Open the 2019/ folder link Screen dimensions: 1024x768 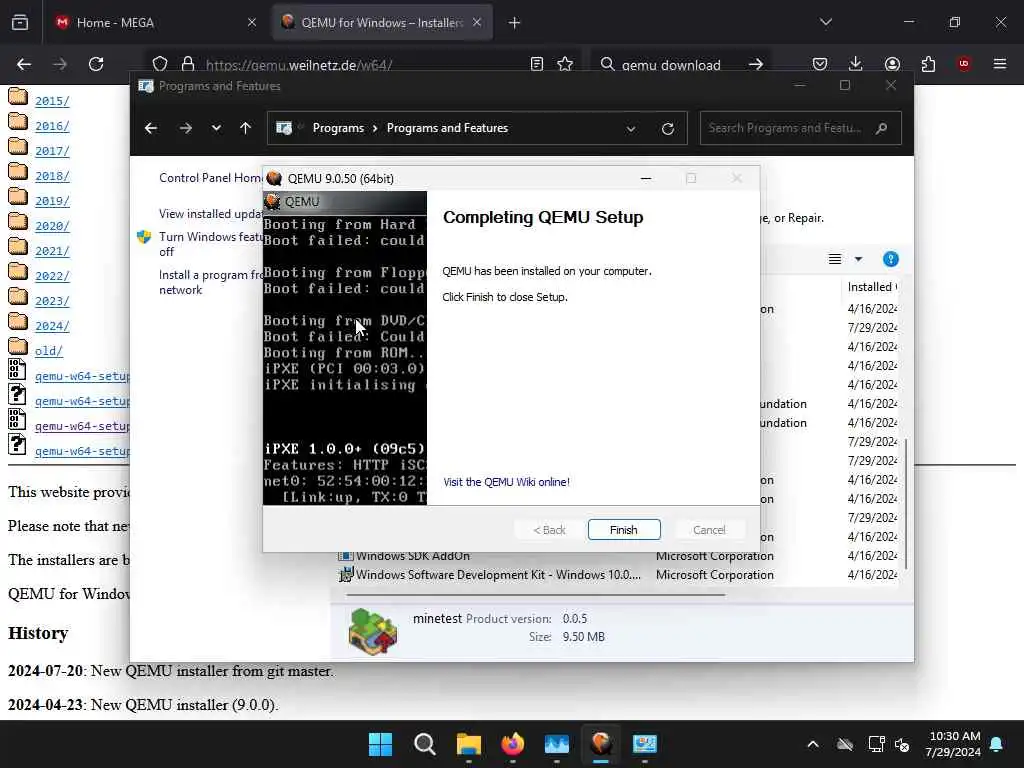[52, 200]
